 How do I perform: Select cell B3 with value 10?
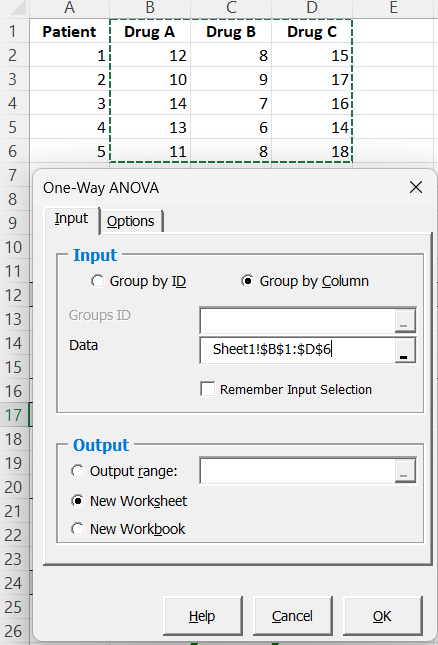[150, 79]
